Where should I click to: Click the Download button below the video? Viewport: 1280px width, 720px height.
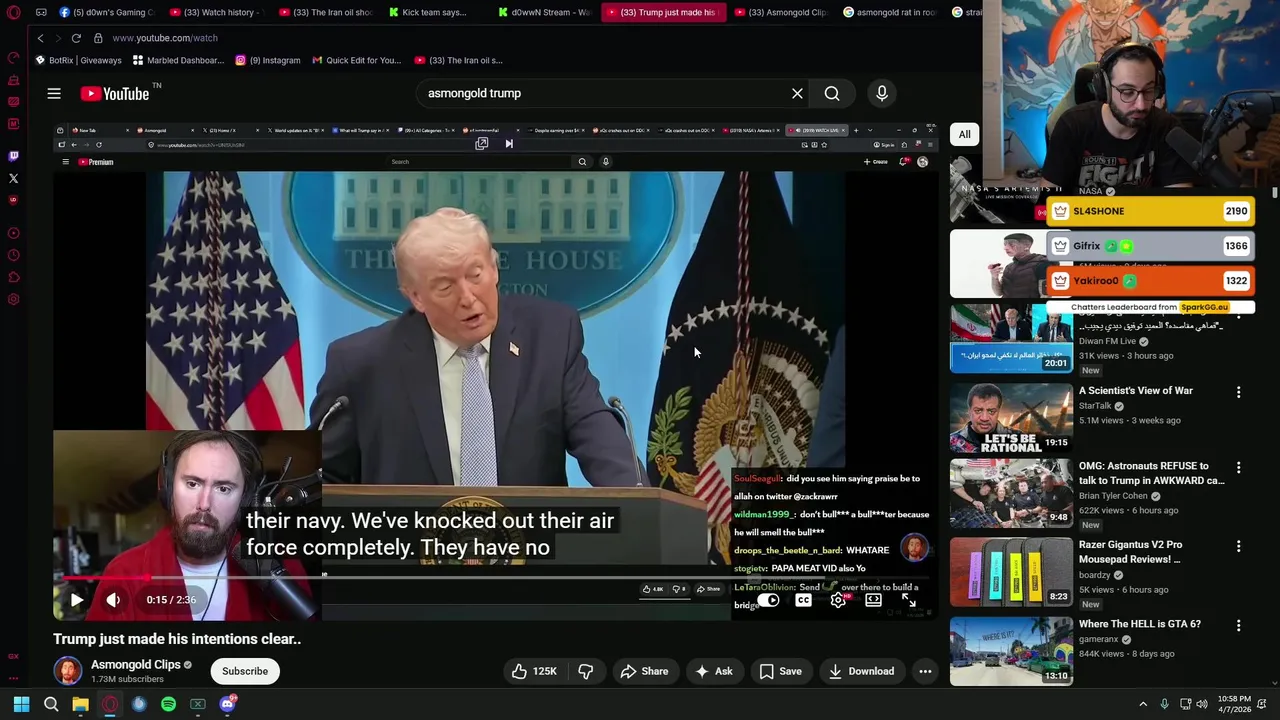coord(861,671)
